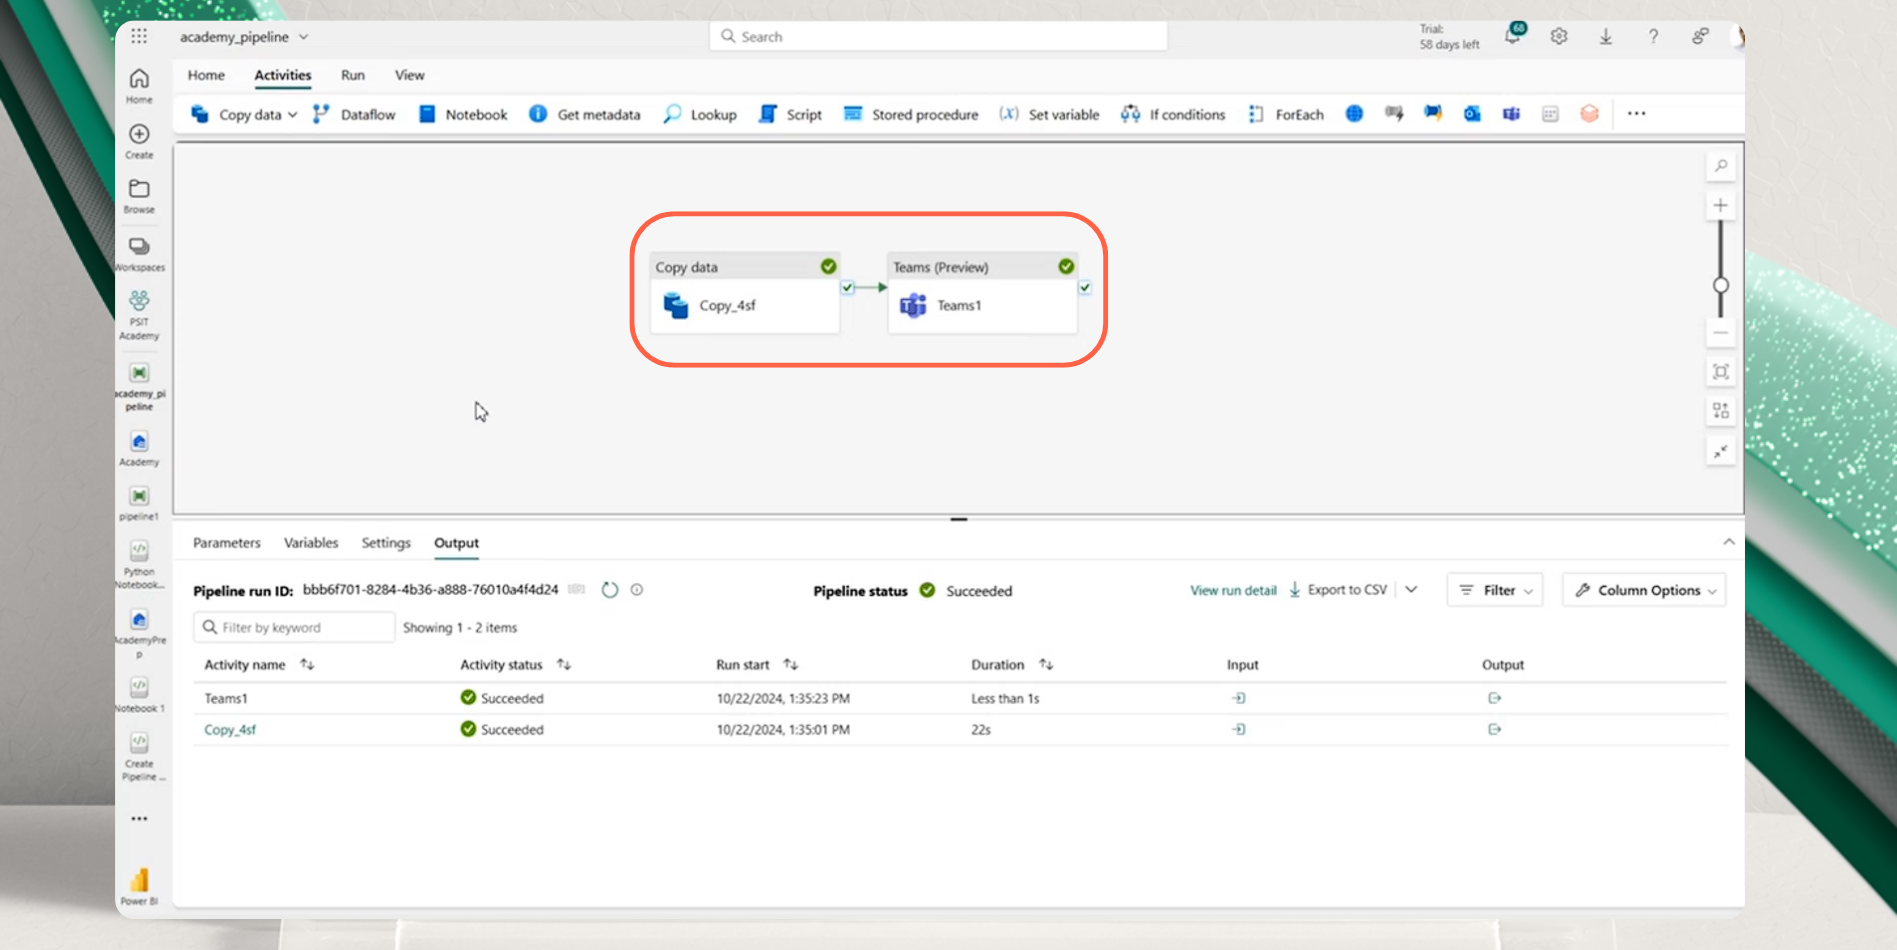Collapse the Output panel with the chevron

pyautogui.click(x=1729, y=541)
